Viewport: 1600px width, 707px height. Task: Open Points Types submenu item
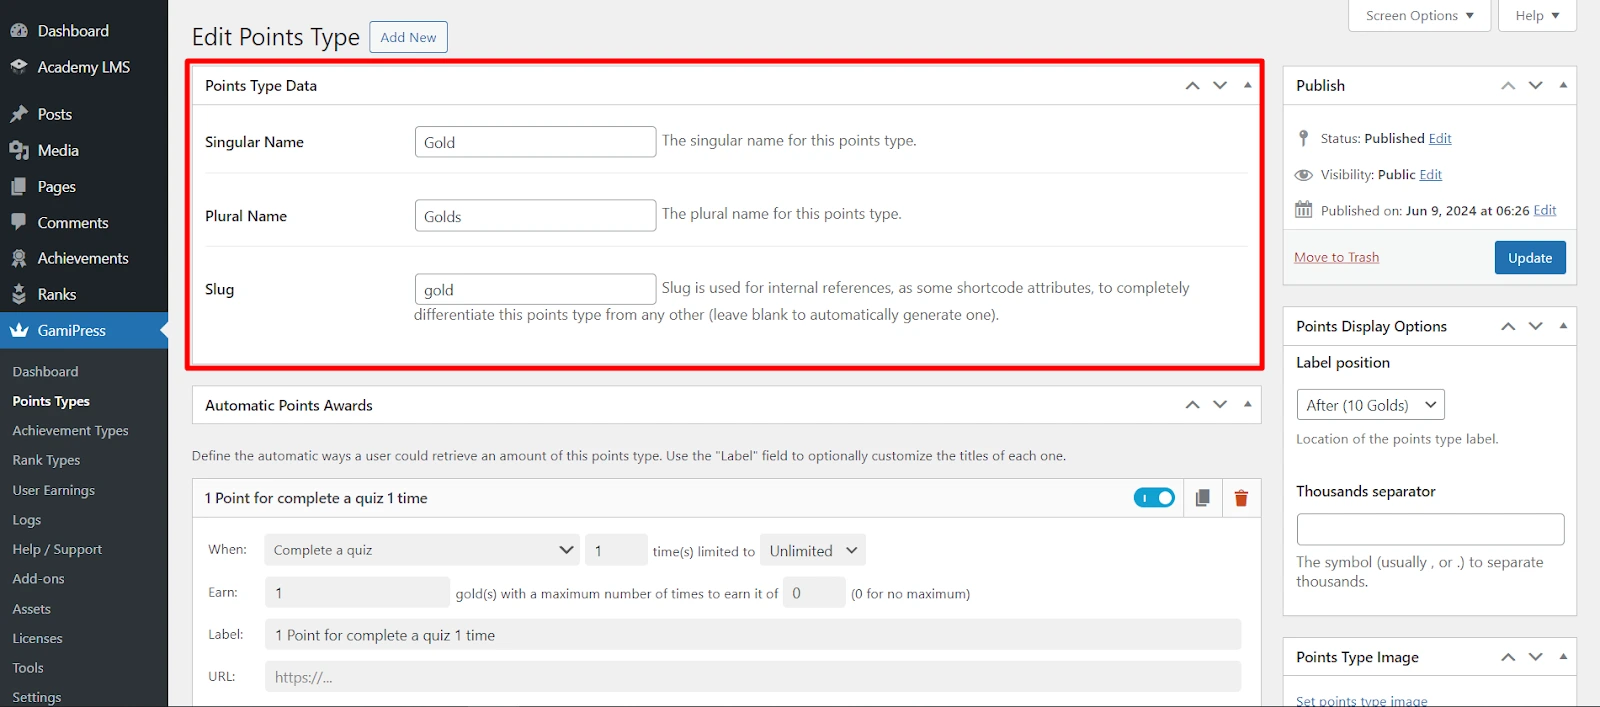tap(51, 401)
